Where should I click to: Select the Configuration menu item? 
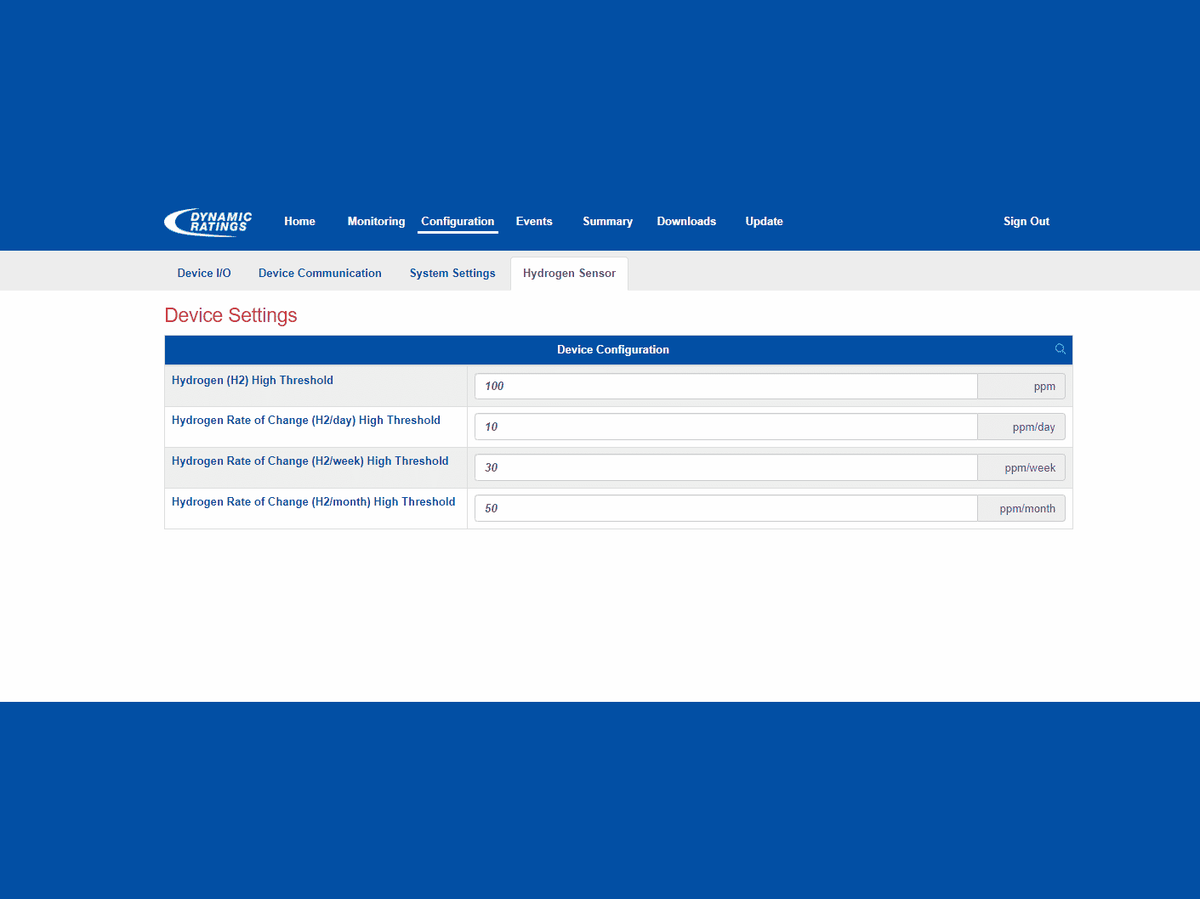point(458,222)
